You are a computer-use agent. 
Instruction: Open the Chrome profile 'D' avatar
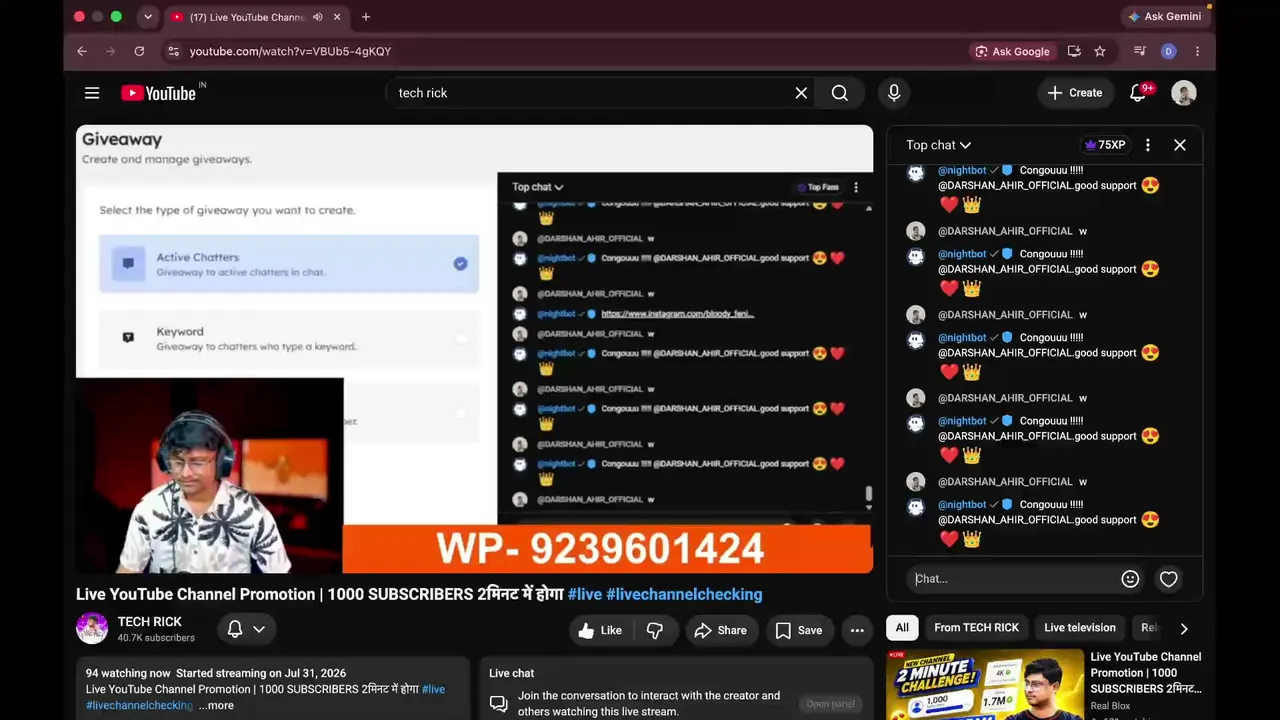pos(1168,51)
